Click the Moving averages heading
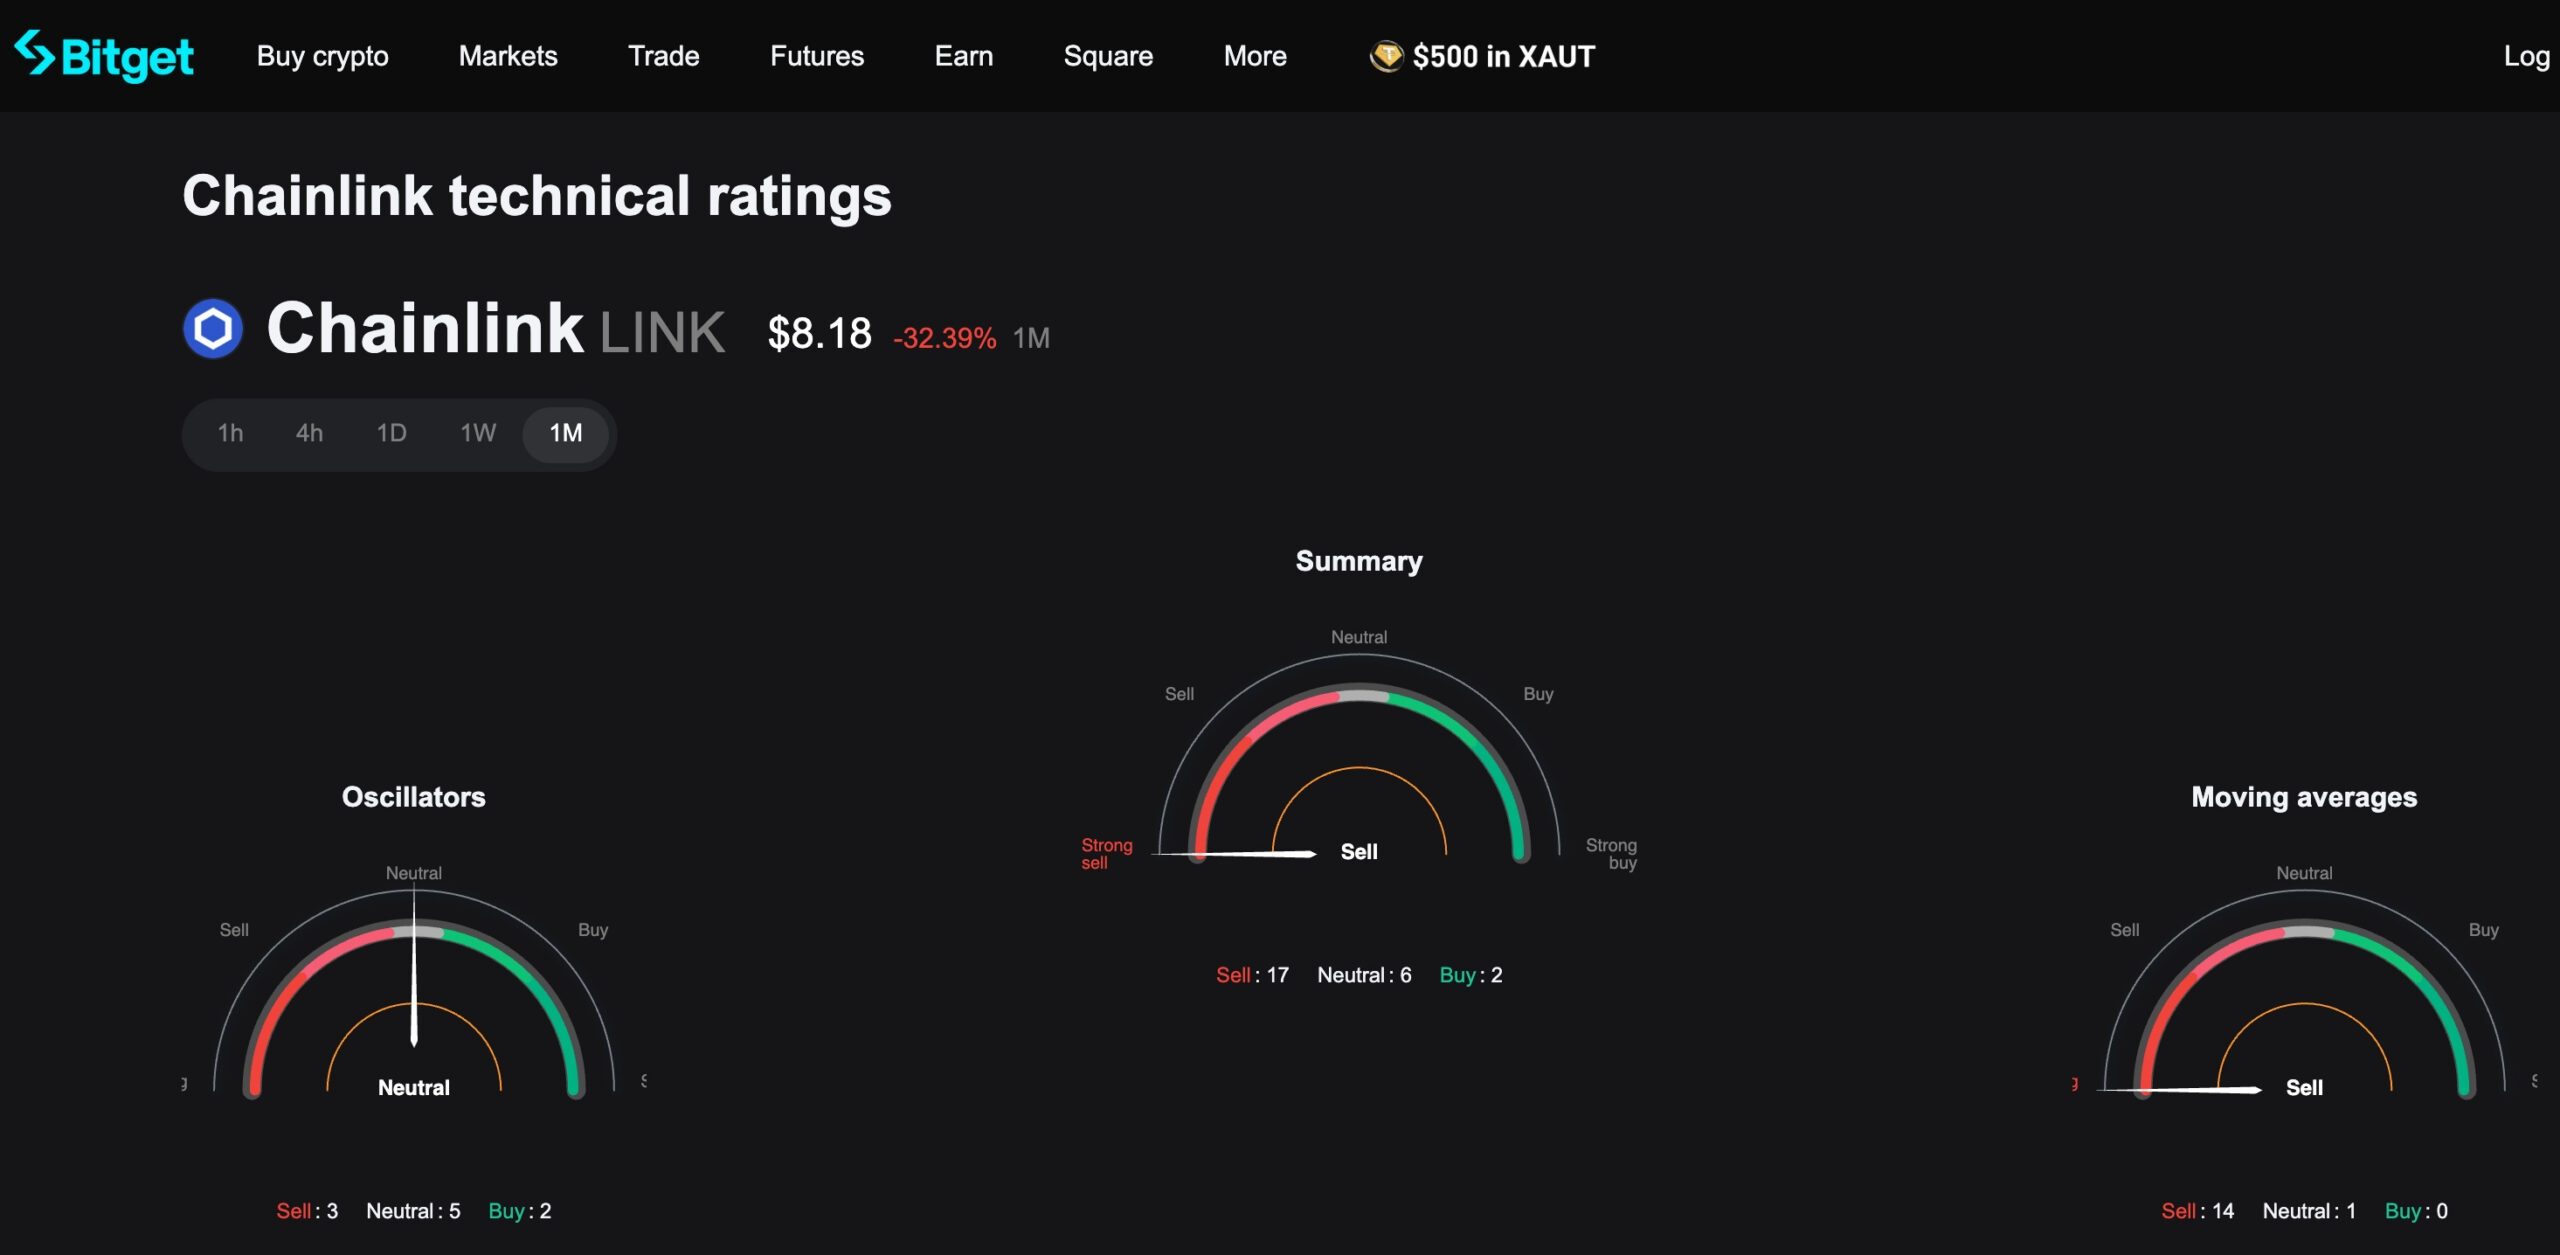This screenshot has height=1255, width=2560. point(2304,797)
